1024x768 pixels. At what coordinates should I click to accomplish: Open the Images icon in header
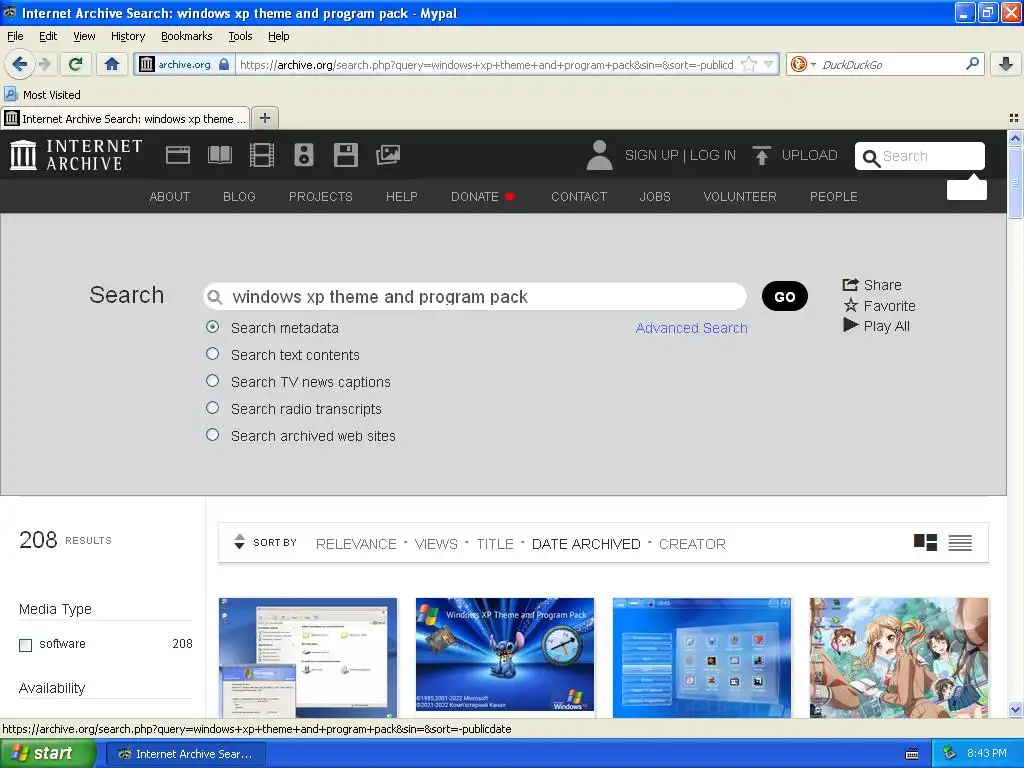(x=388, y=155)
